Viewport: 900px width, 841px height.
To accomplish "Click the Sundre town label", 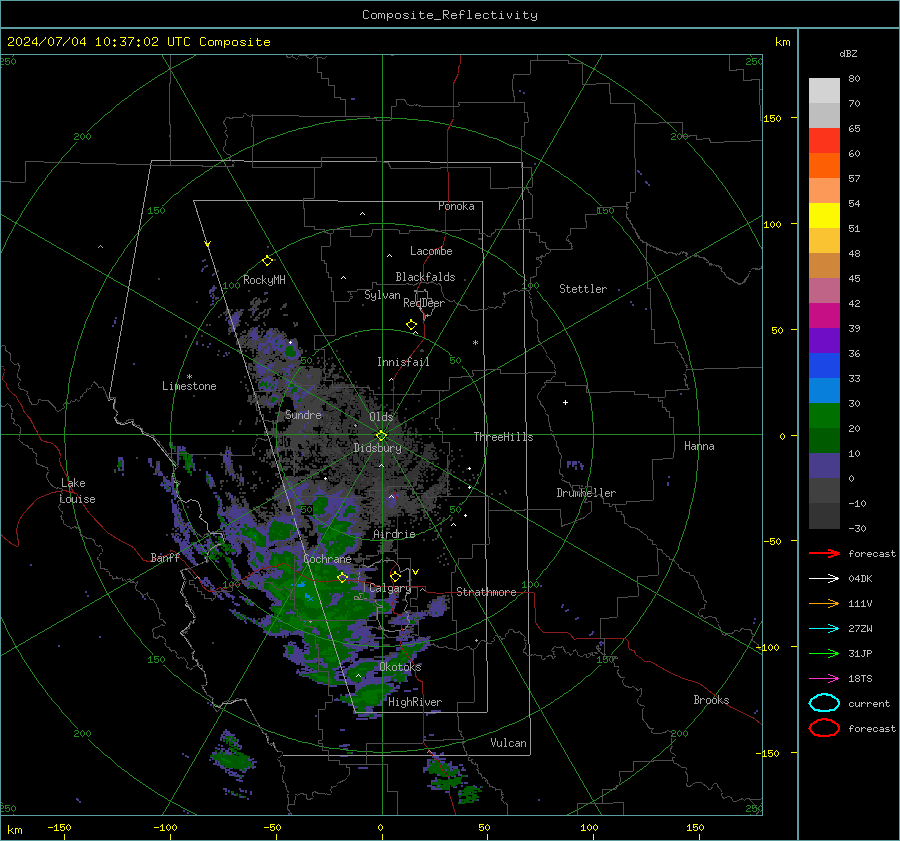I will click(x=303, y=415).
